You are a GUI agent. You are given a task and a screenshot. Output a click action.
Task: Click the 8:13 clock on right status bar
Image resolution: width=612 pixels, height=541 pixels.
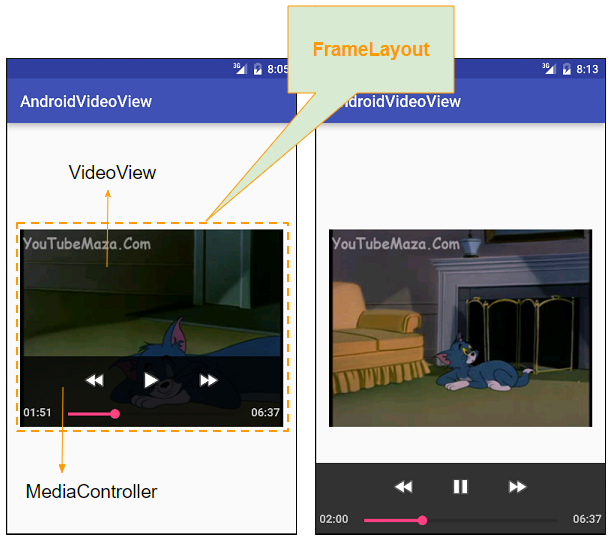click(x=587, y=69)
